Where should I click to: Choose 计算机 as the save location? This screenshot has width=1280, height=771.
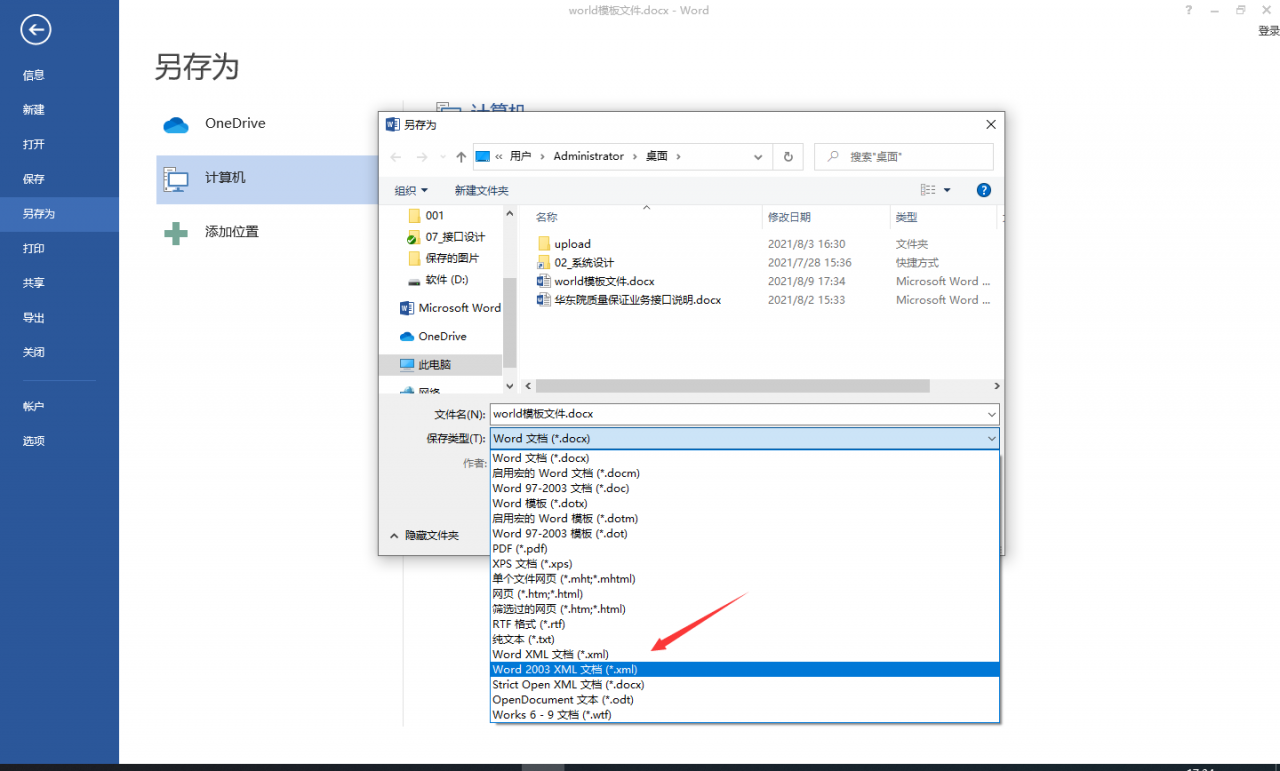click(x=266, y=179)
